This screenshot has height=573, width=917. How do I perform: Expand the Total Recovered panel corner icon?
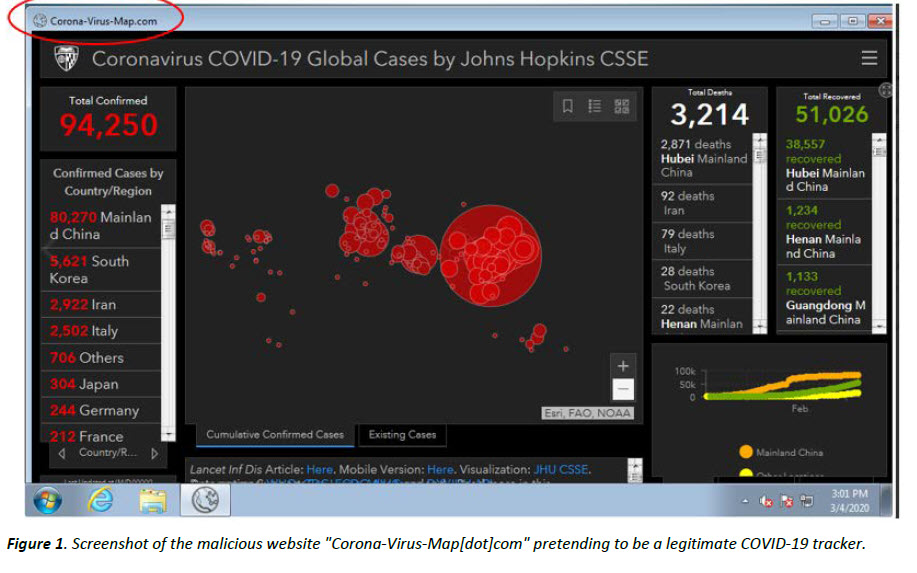click(x=885, y=90)
